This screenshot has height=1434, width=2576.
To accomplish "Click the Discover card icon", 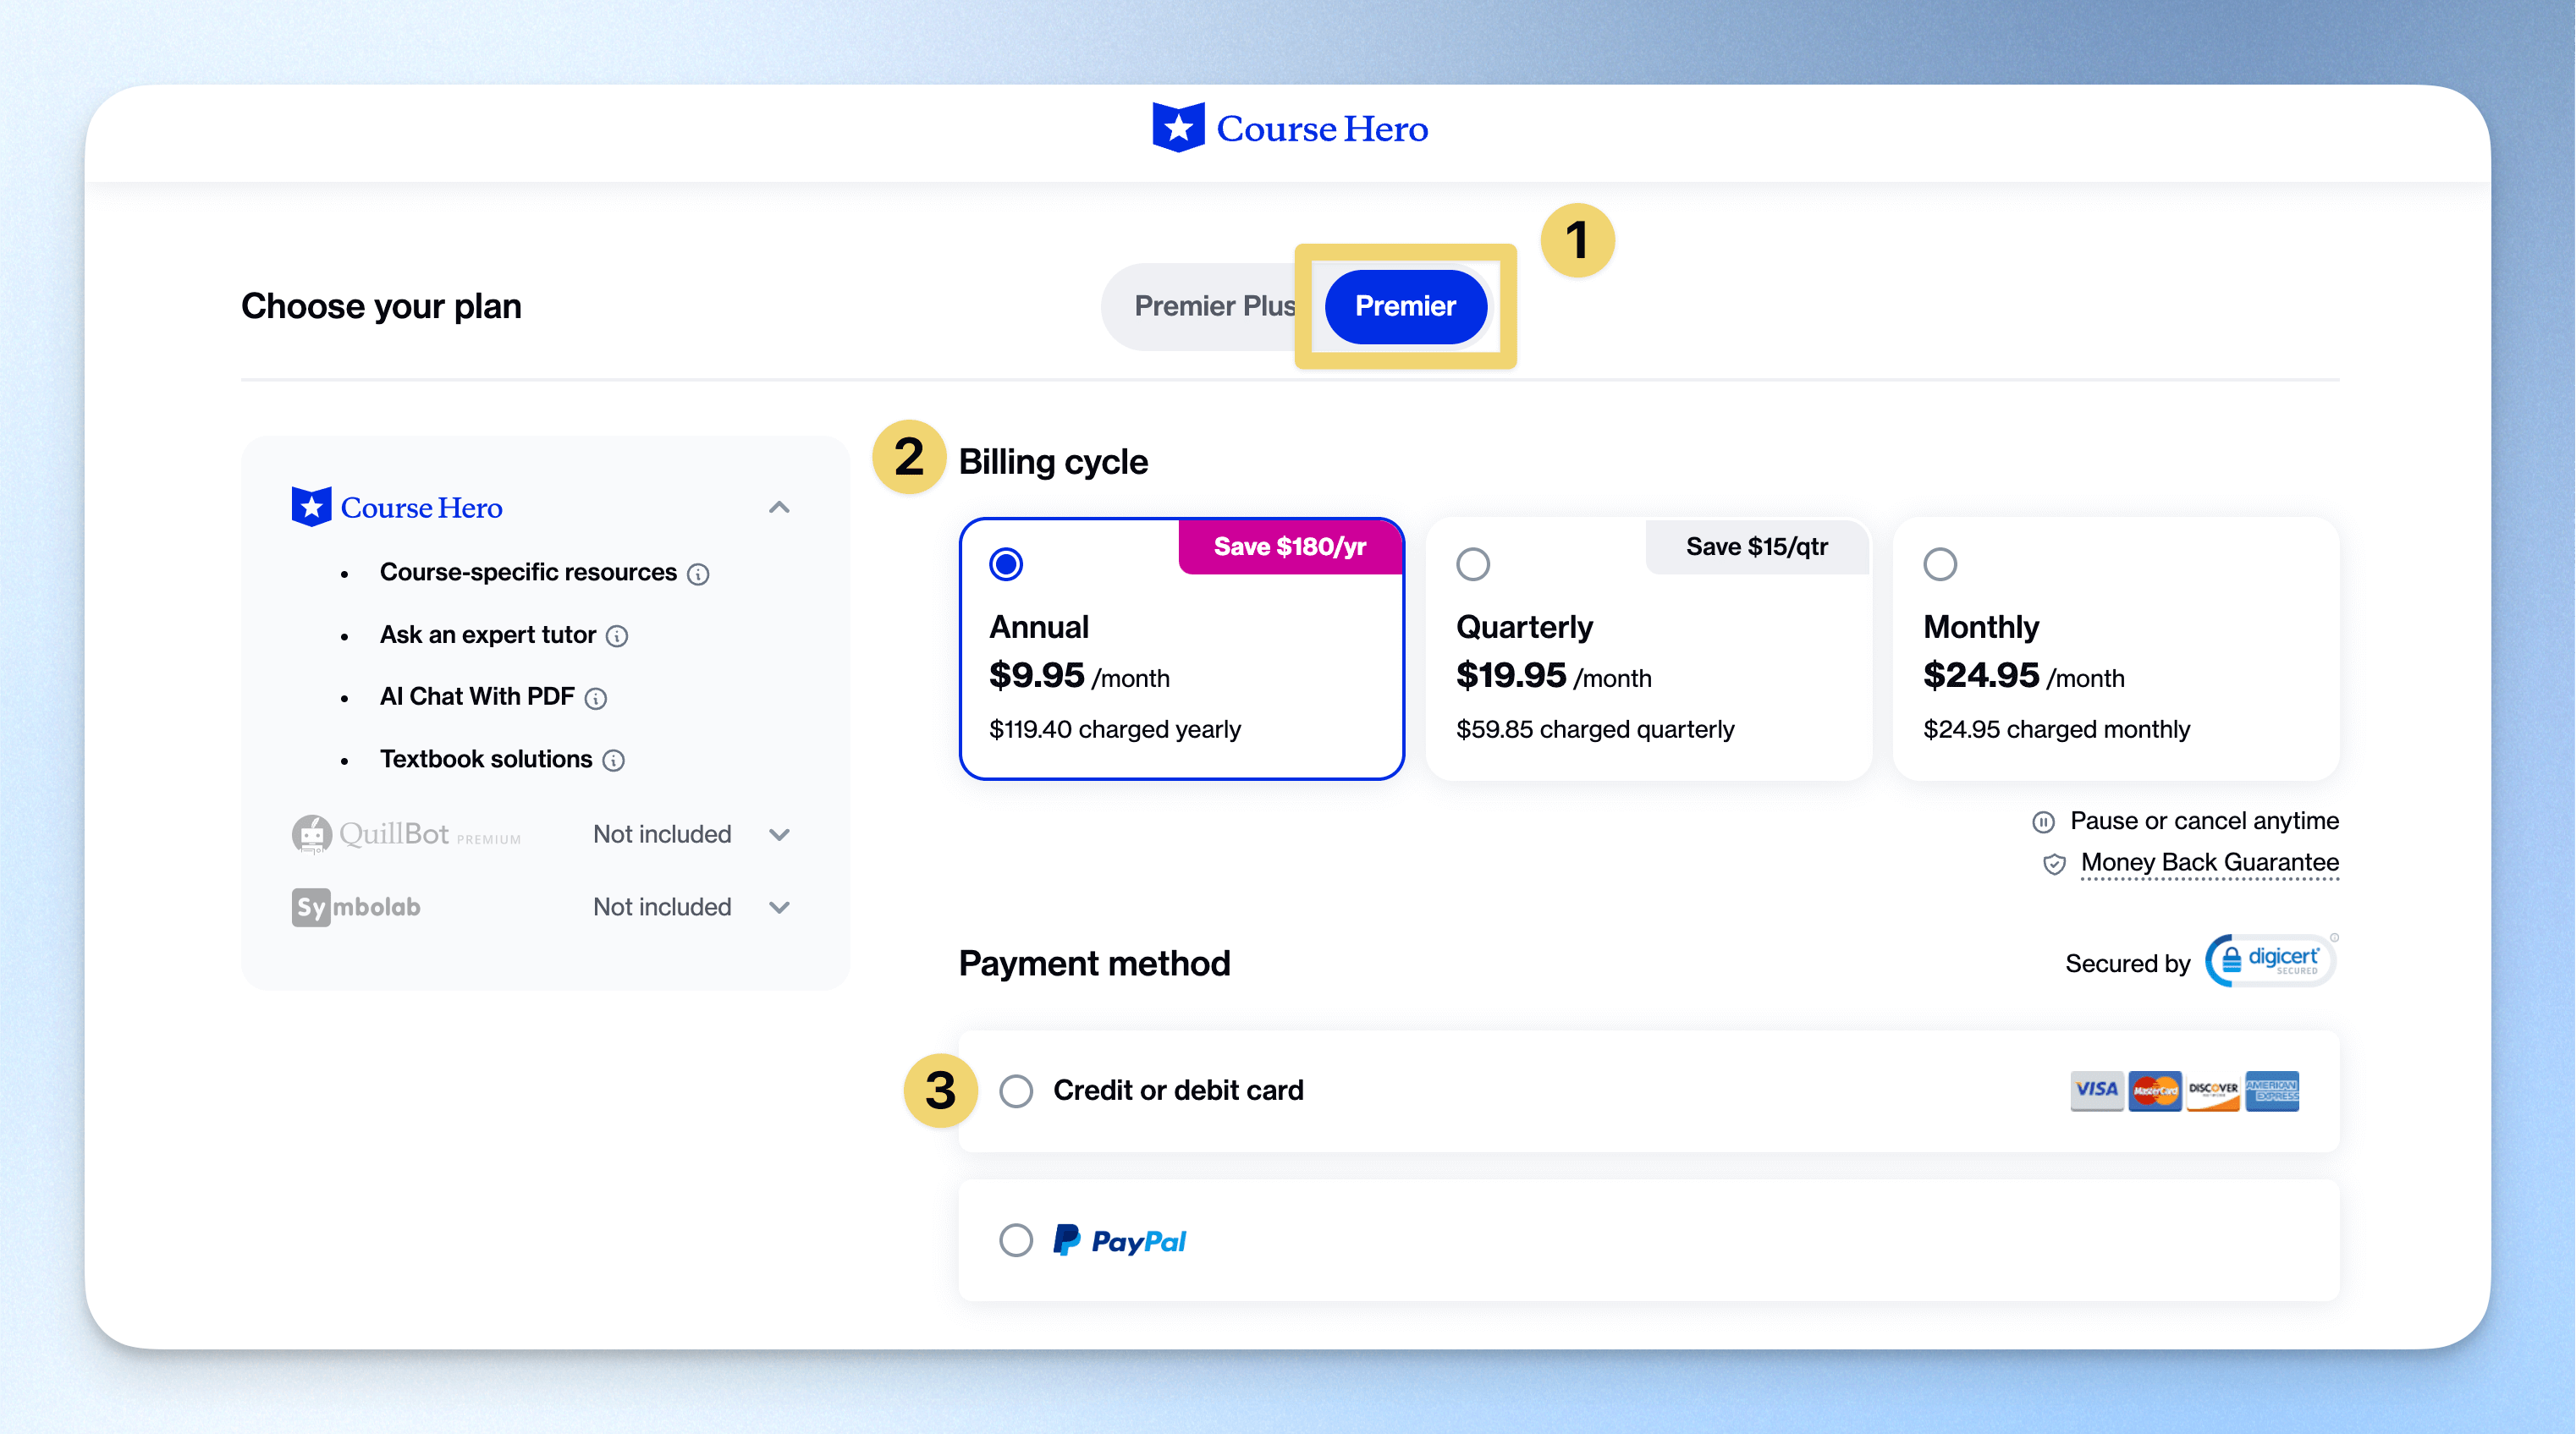I will 2213,1090.
